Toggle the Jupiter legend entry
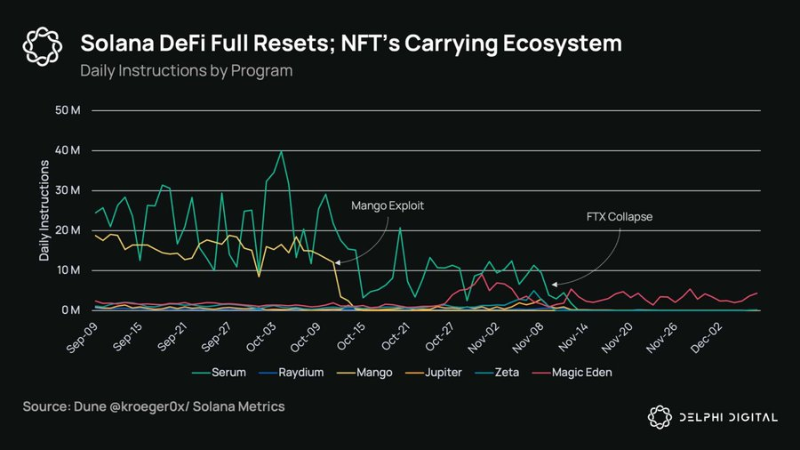The height and width of the screenshot is (450, 800). point(434,372)
